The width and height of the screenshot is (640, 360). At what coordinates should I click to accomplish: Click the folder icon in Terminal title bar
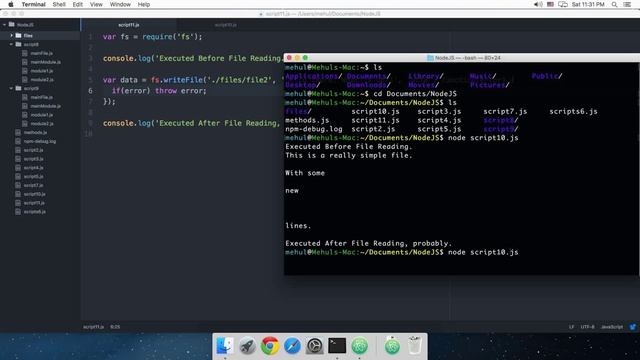430,58
